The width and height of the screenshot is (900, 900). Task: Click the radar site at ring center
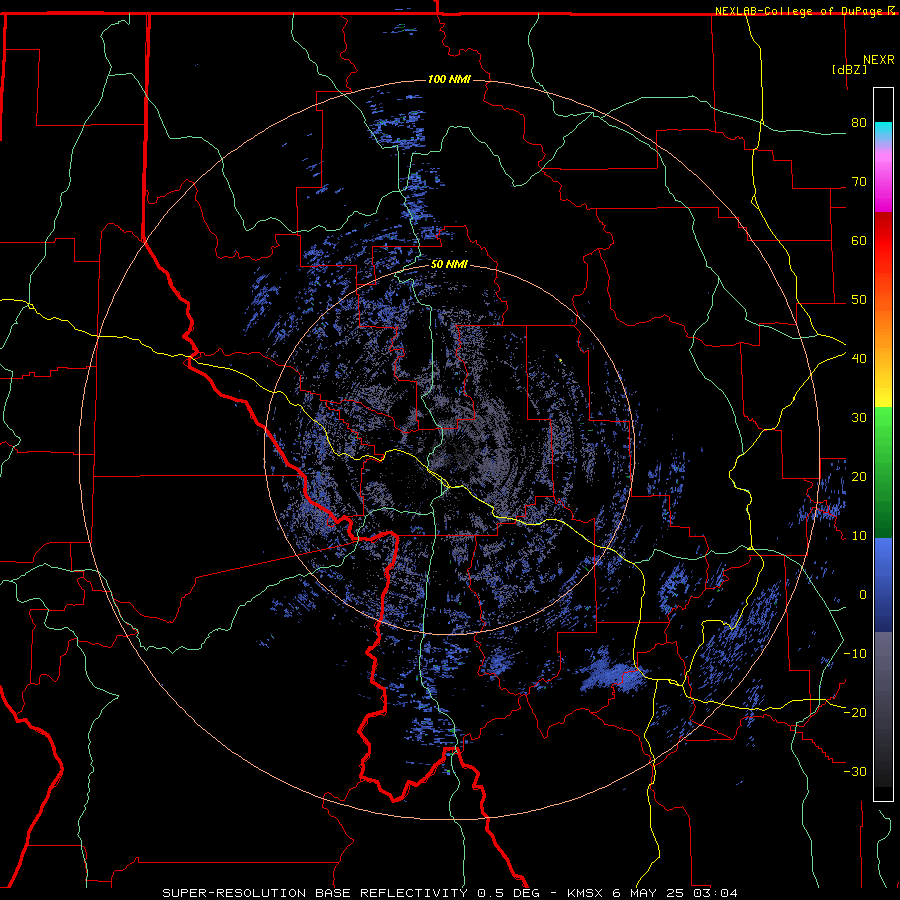coord(449,449)
